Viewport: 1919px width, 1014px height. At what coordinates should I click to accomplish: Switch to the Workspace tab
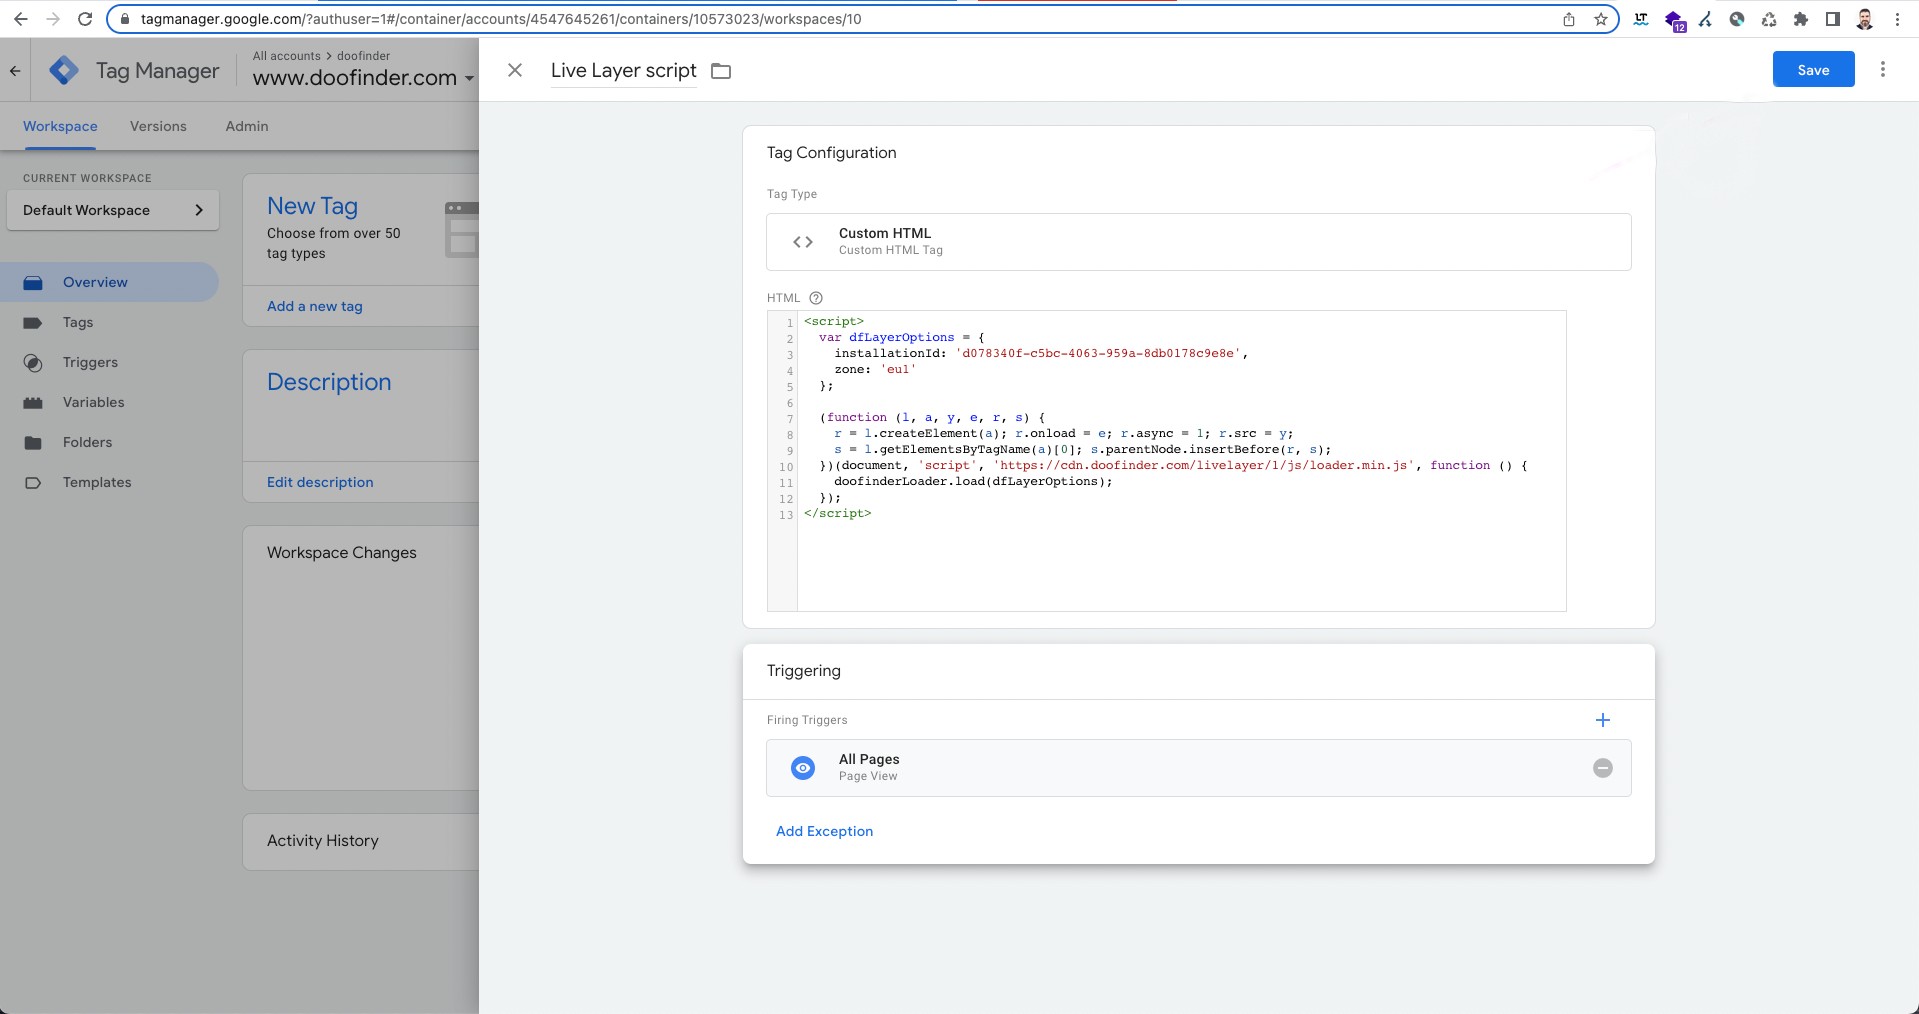pos(60,126)
